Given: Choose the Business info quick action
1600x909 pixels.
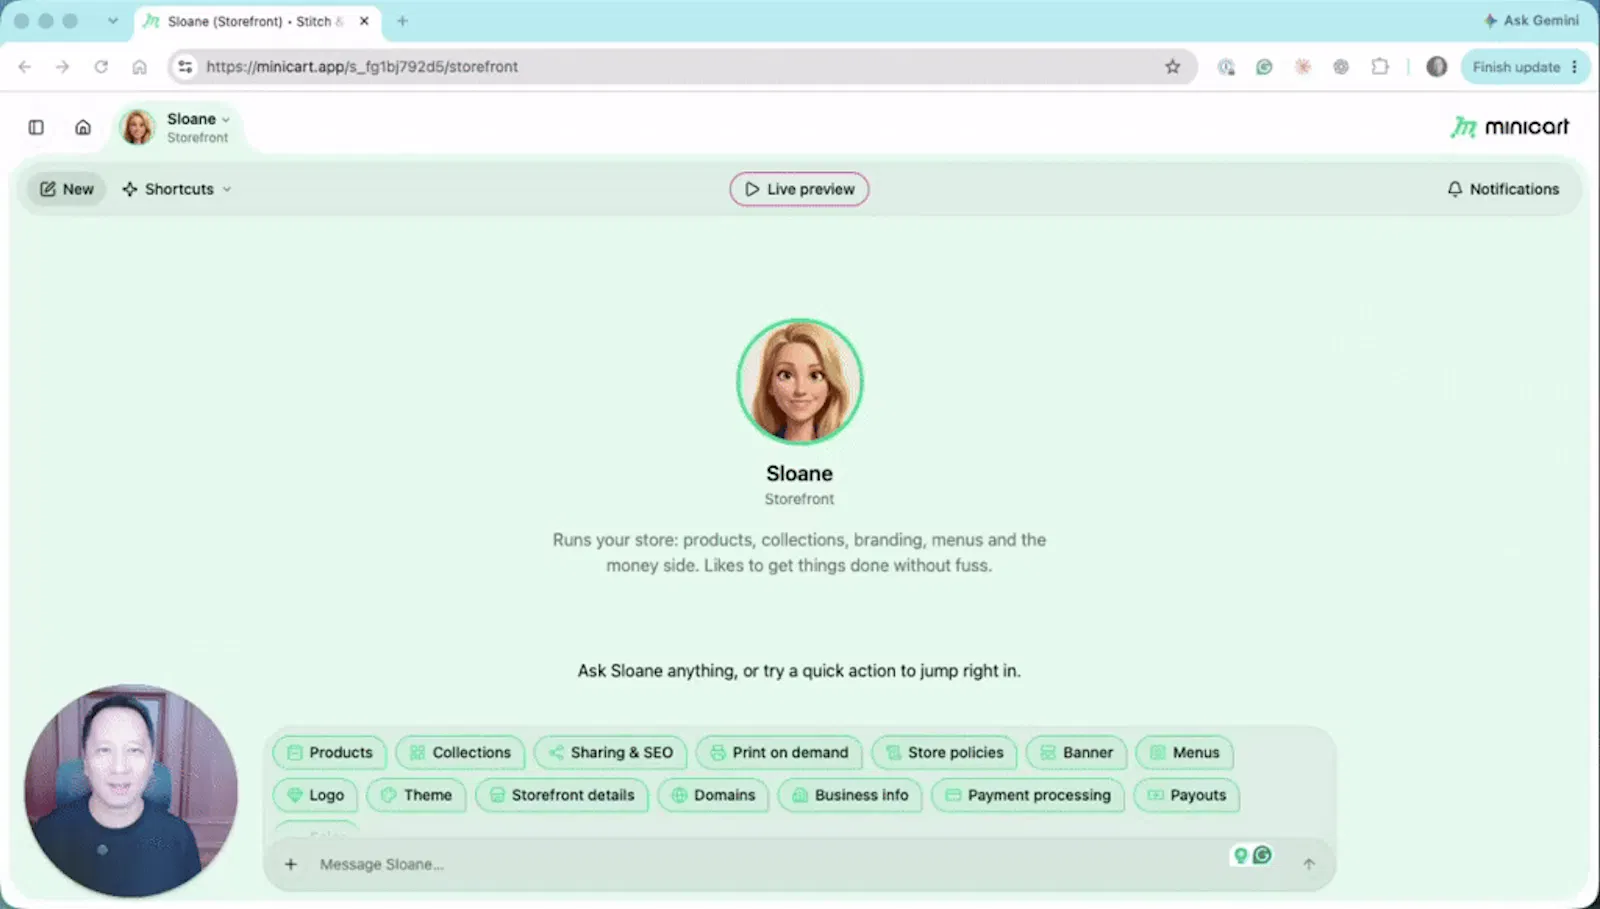Looking at the screenshot, I should tap(850, 795).
